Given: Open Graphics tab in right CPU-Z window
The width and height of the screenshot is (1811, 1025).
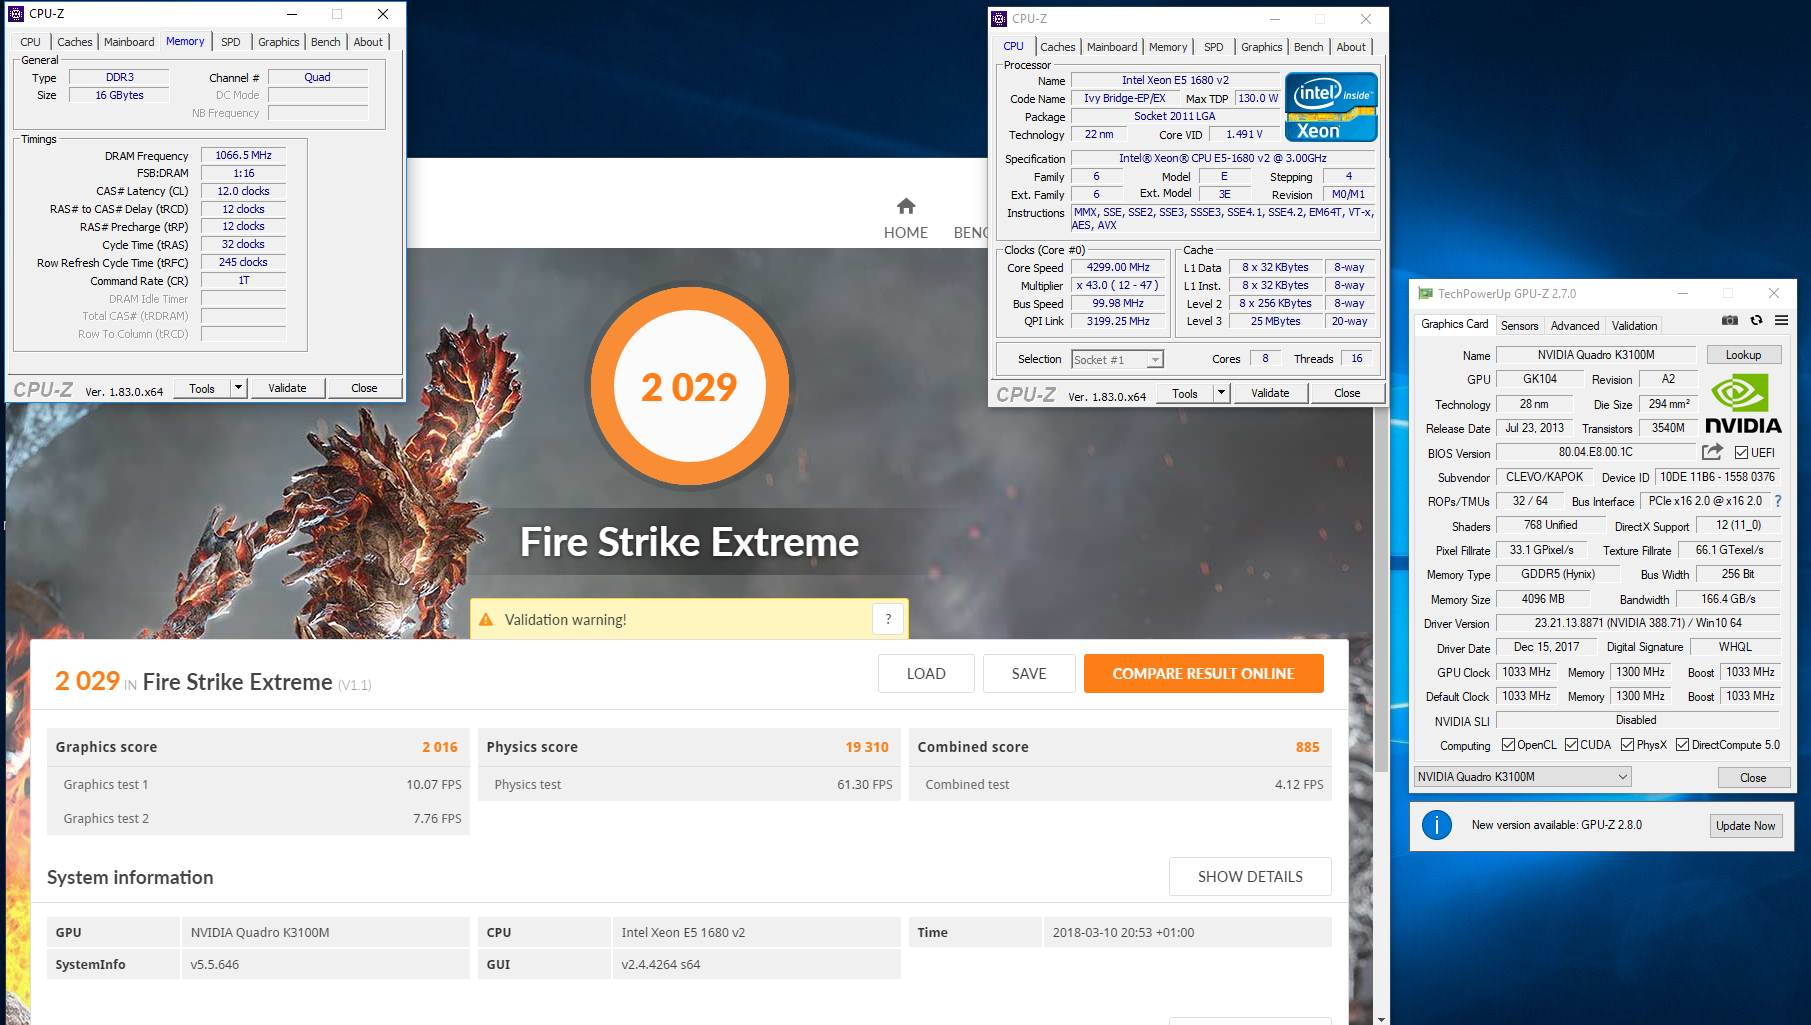Looking at the screenshot, I should [x=1261, y=47].
